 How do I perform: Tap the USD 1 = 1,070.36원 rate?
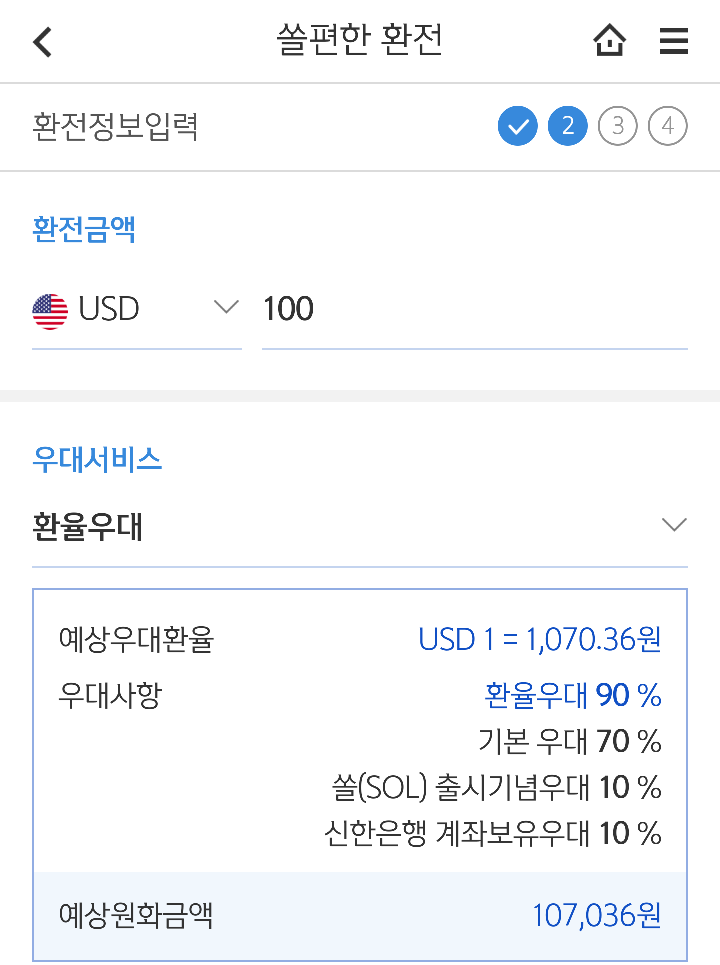click(540, 639)
